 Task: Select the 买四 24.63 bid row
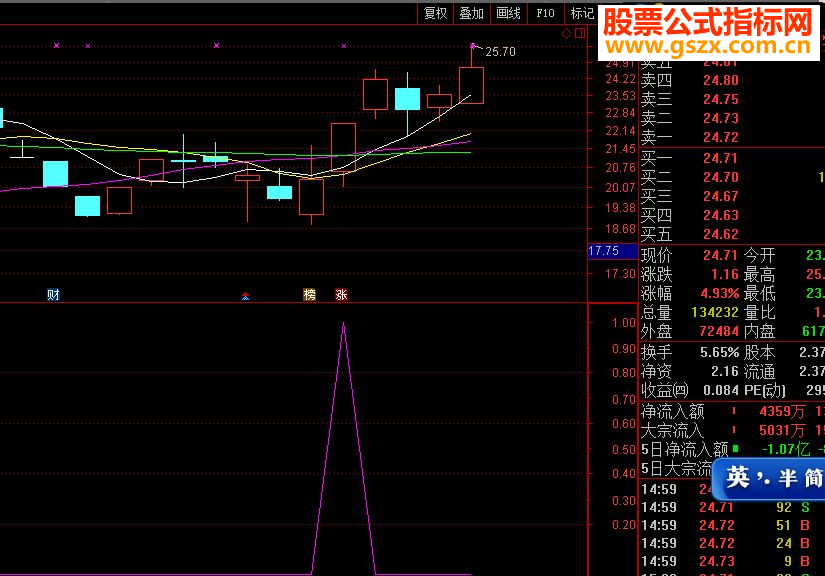(732, 215)
